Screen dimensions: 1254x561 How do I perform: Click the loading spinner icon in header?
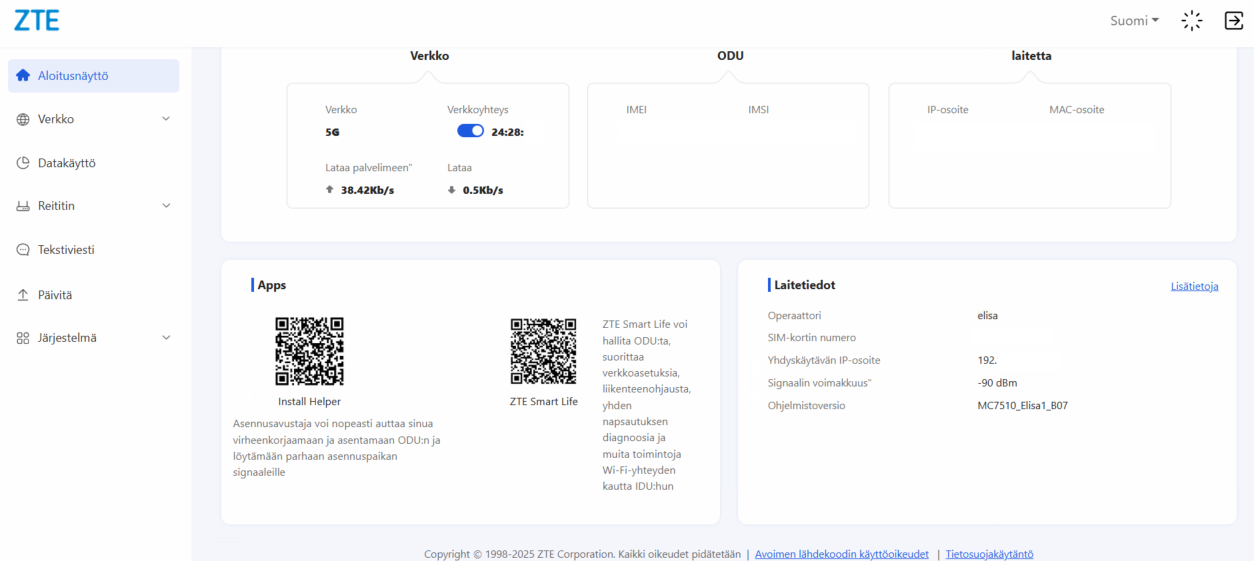(1191, 21)
